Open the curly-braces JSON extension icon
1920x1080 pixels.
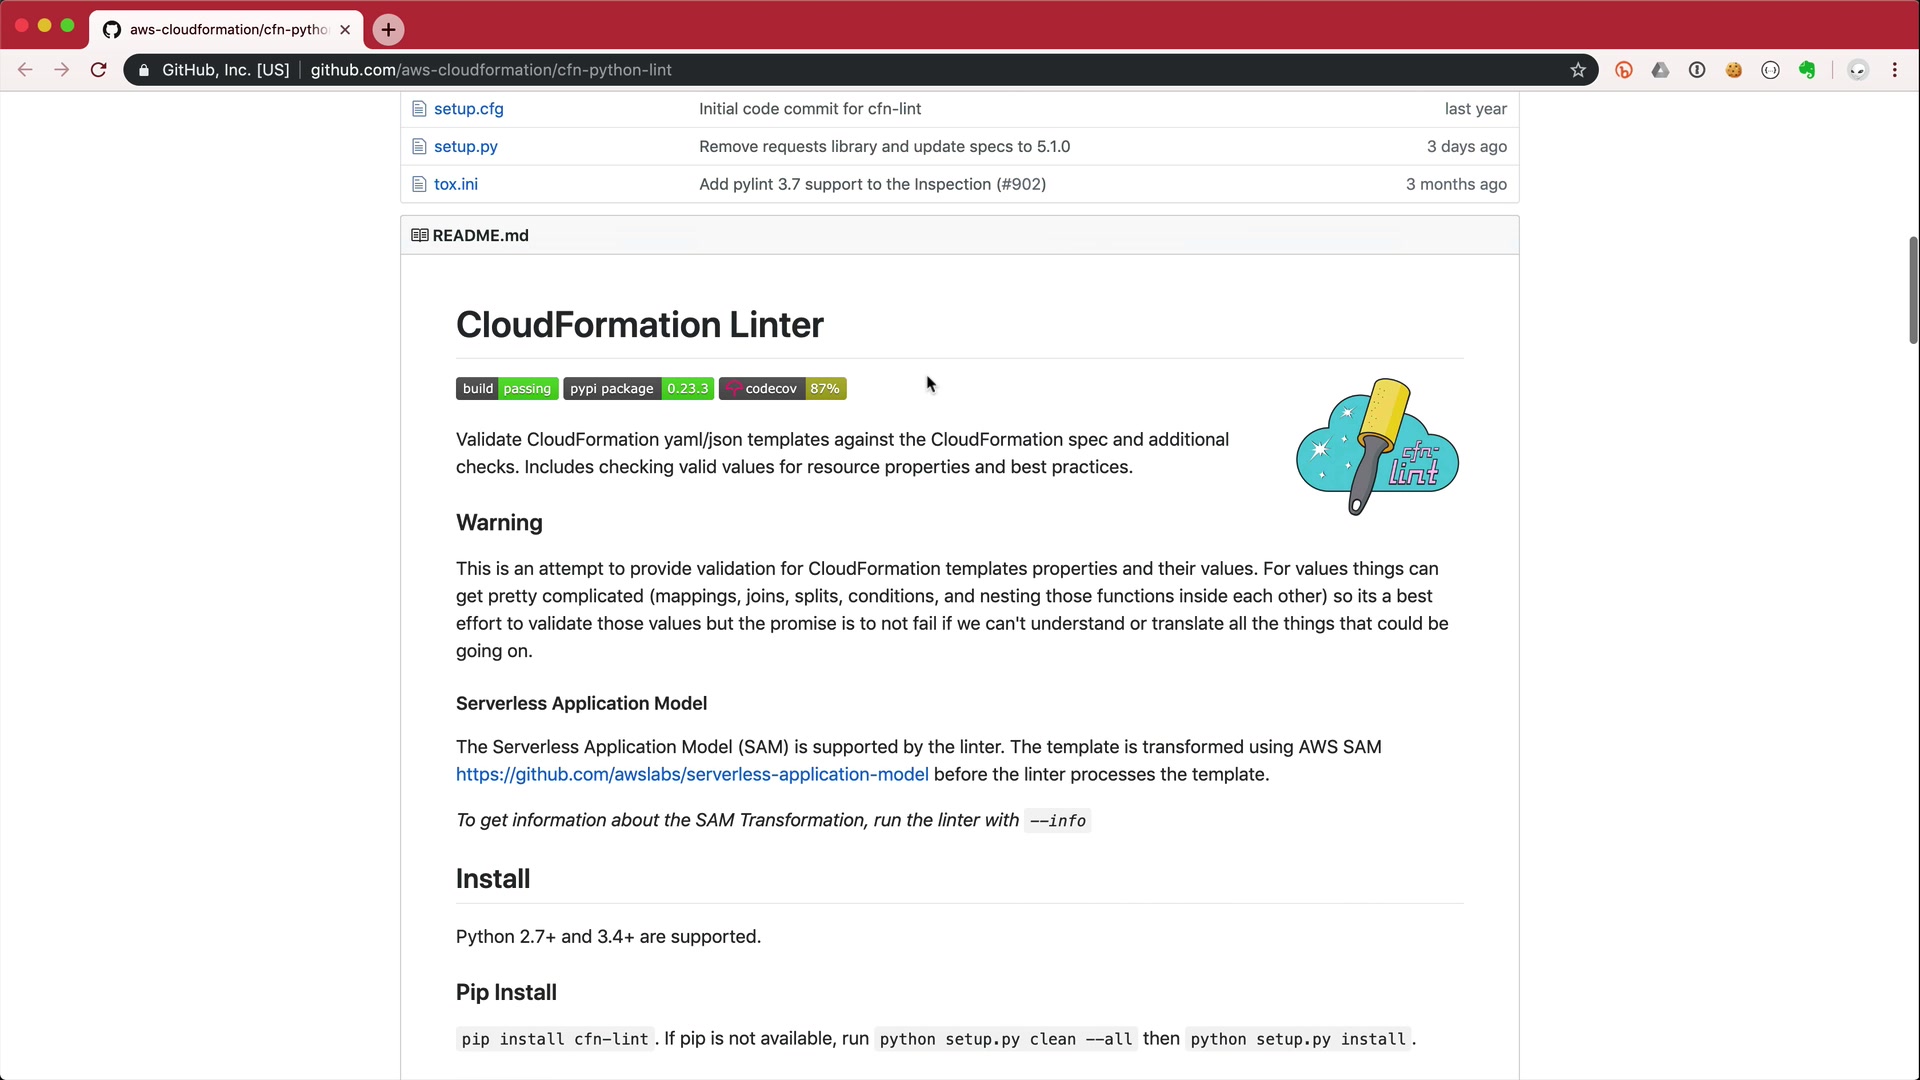pyautogui.click(x=1770, y=70)
